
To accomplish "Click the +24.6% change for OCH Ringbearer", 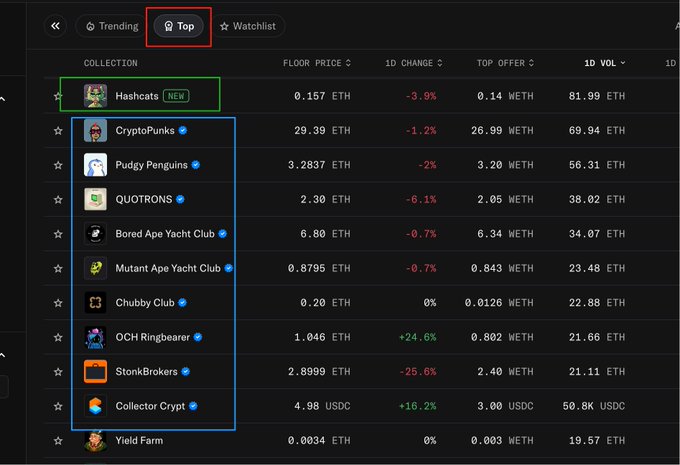I will coord(417,337).
